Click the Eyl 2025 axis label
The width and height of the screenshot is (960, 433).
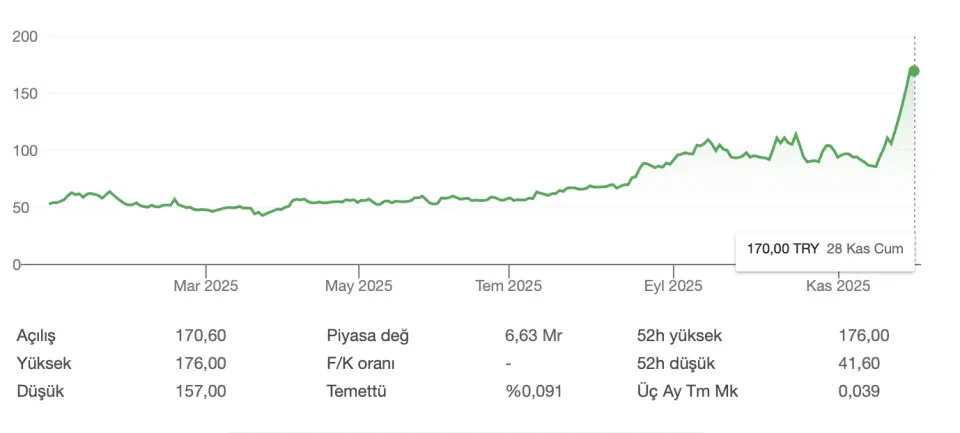point(674,286)
